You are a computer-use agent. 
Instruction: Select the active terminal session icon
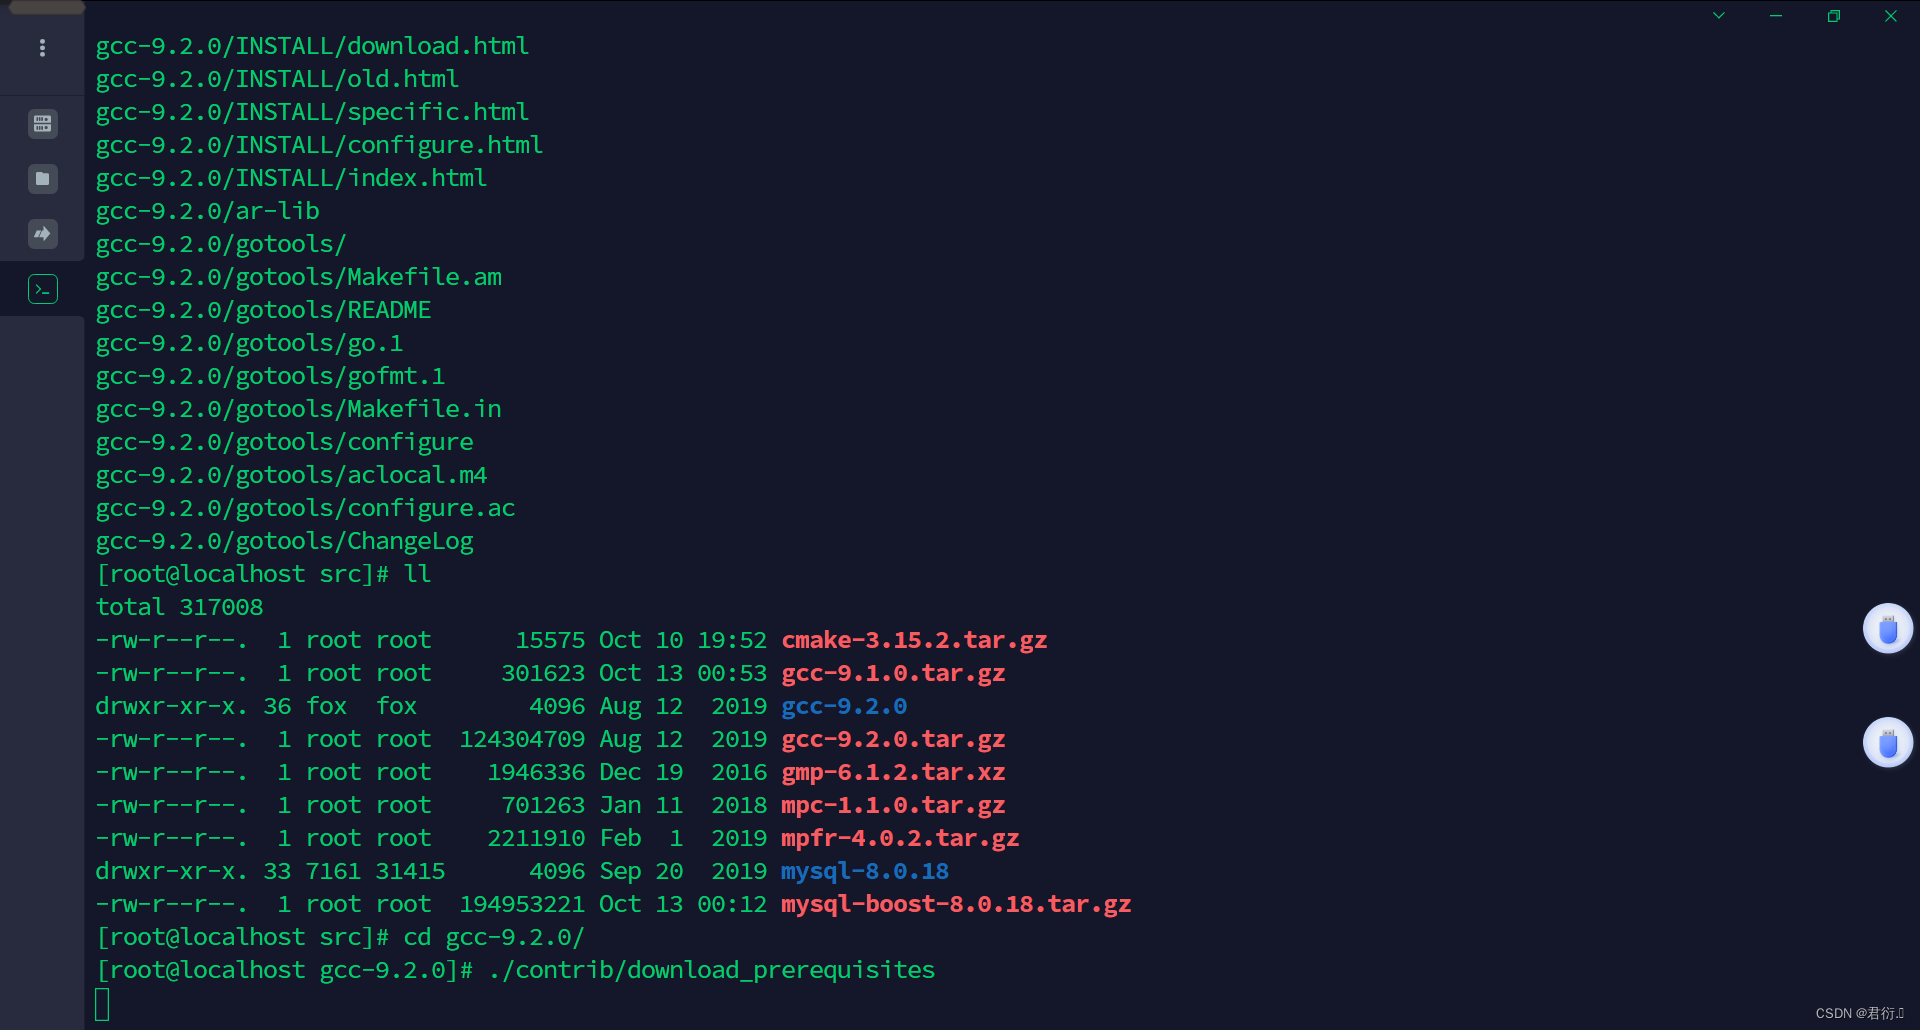(x=42, y=289)
